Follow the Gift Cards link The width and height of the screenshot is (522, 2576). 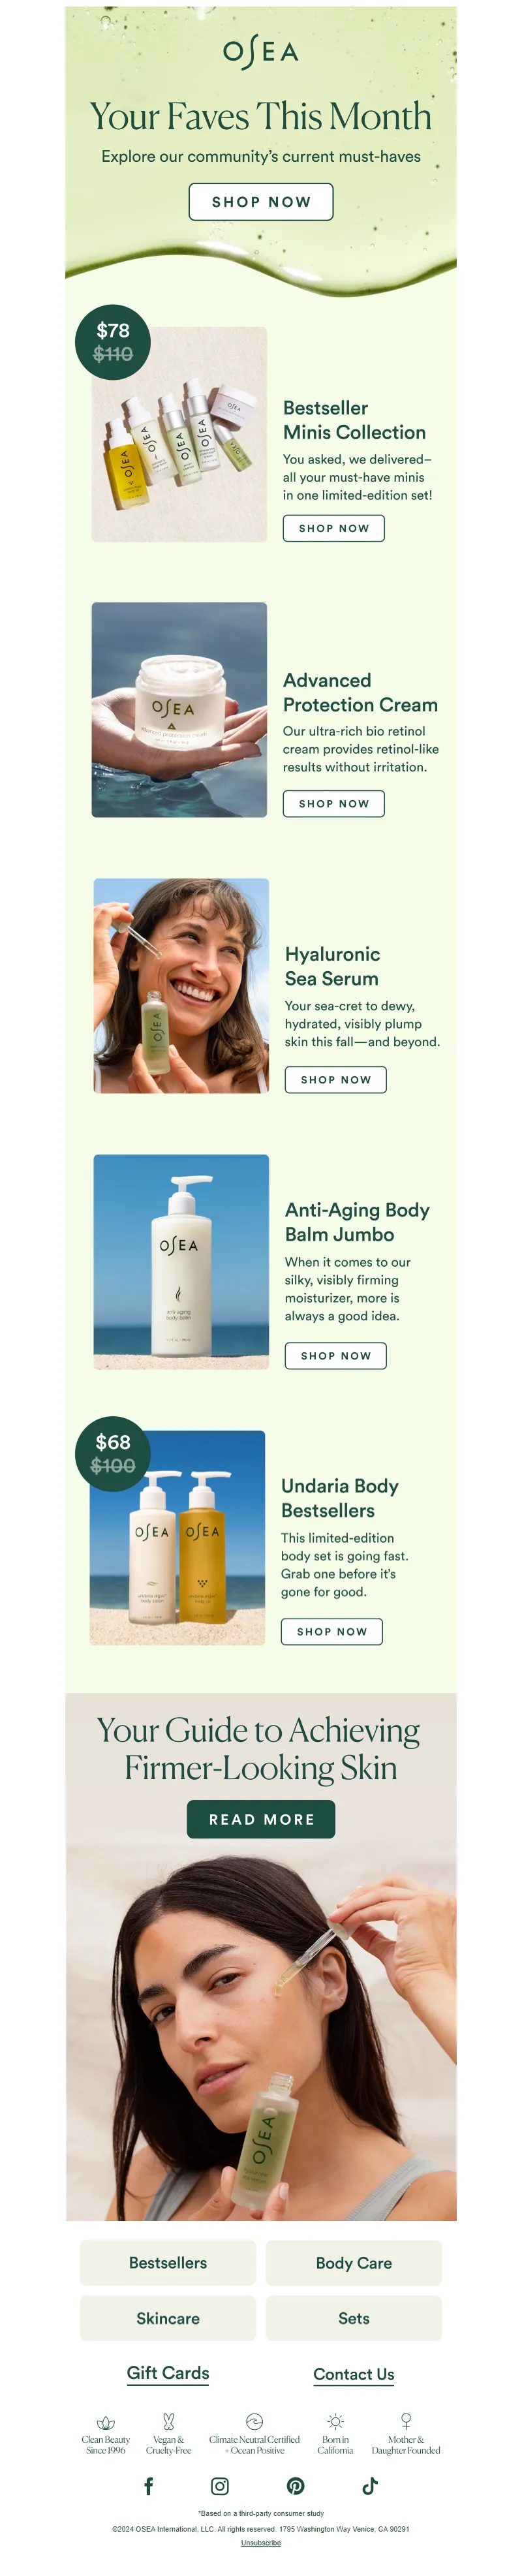[x=168, y=2373]
